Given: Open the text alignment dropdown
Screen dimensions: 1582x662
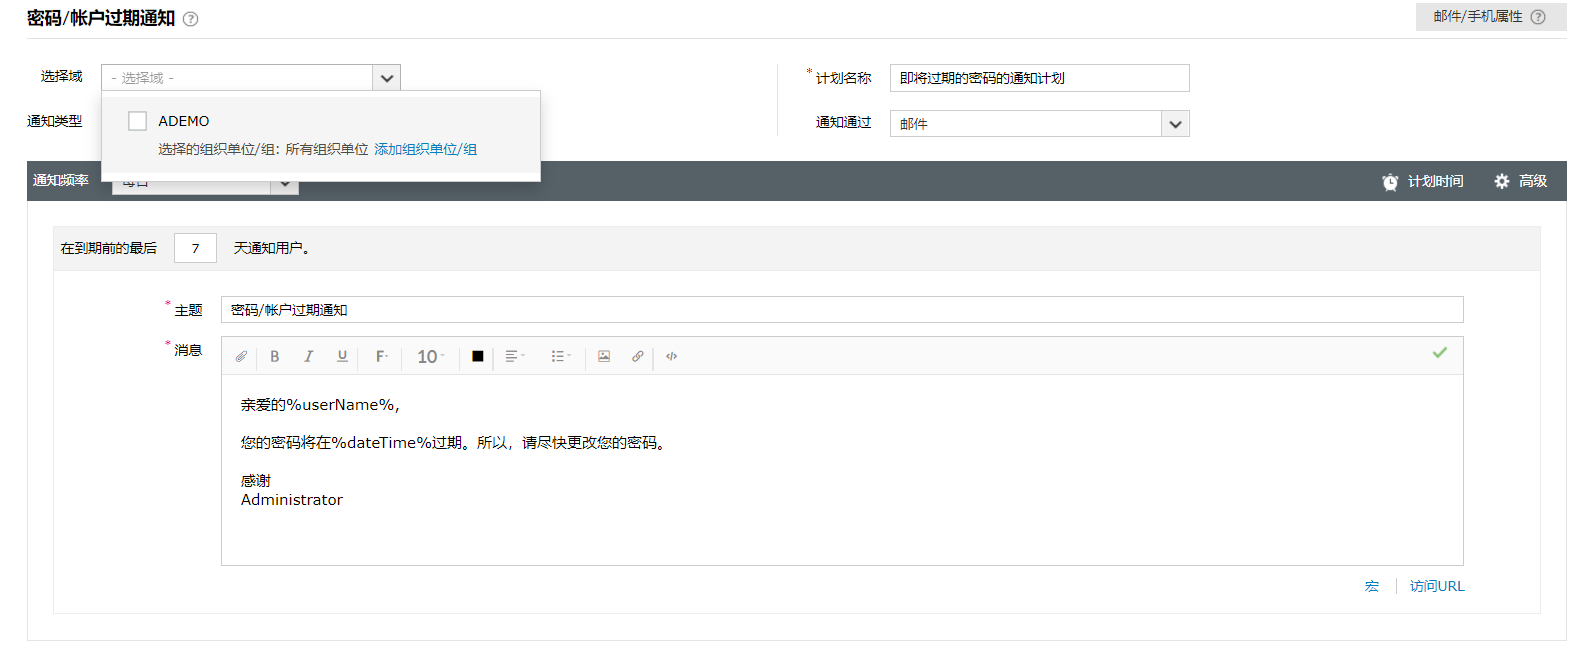Looking at the screenshot, I should 515,357.
